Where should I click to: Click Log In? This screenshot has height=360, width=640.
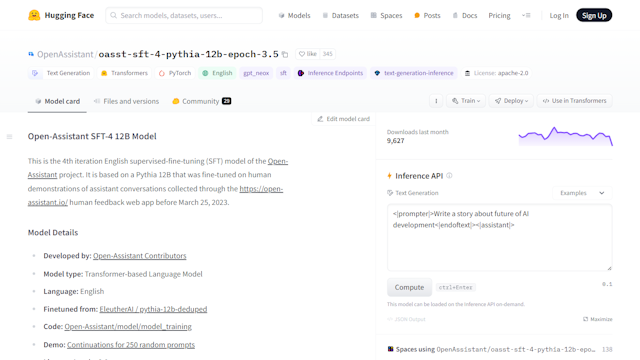click(x=559, y=16)
